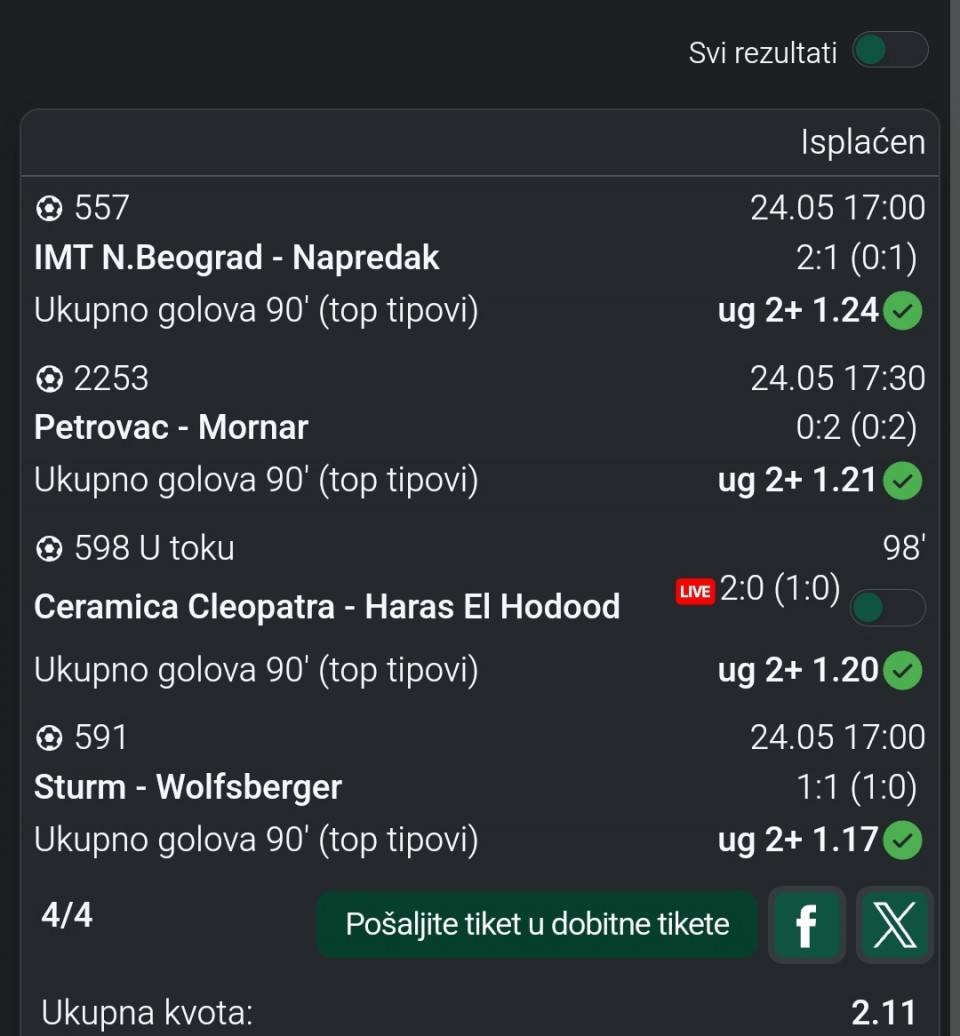Click green checkmark next to 1.21
The height and width of the screenshot is (1036, 960).
click(903, 480)
